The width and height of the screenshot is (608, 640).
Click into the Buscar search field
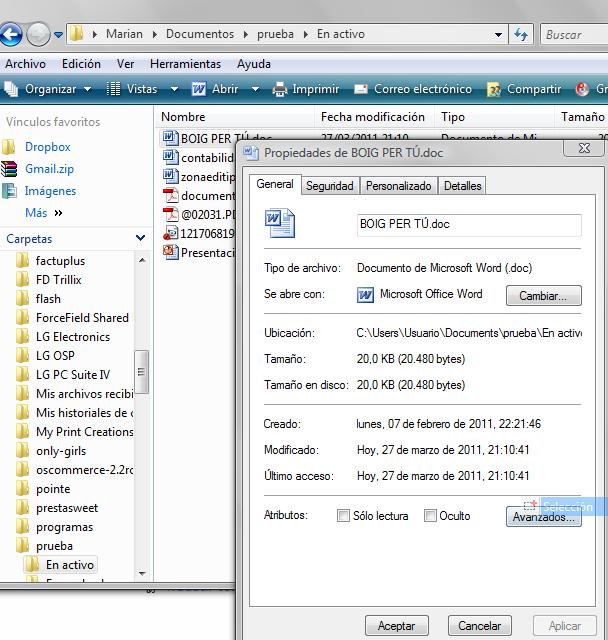click(x=574, y=35)
